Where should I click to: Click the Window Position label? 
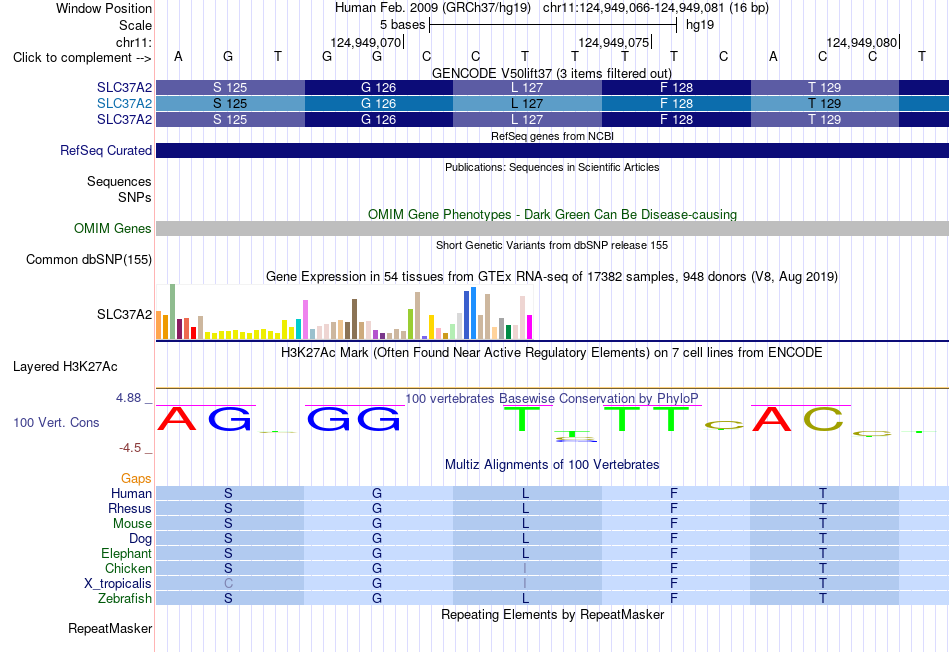[104, 8]
